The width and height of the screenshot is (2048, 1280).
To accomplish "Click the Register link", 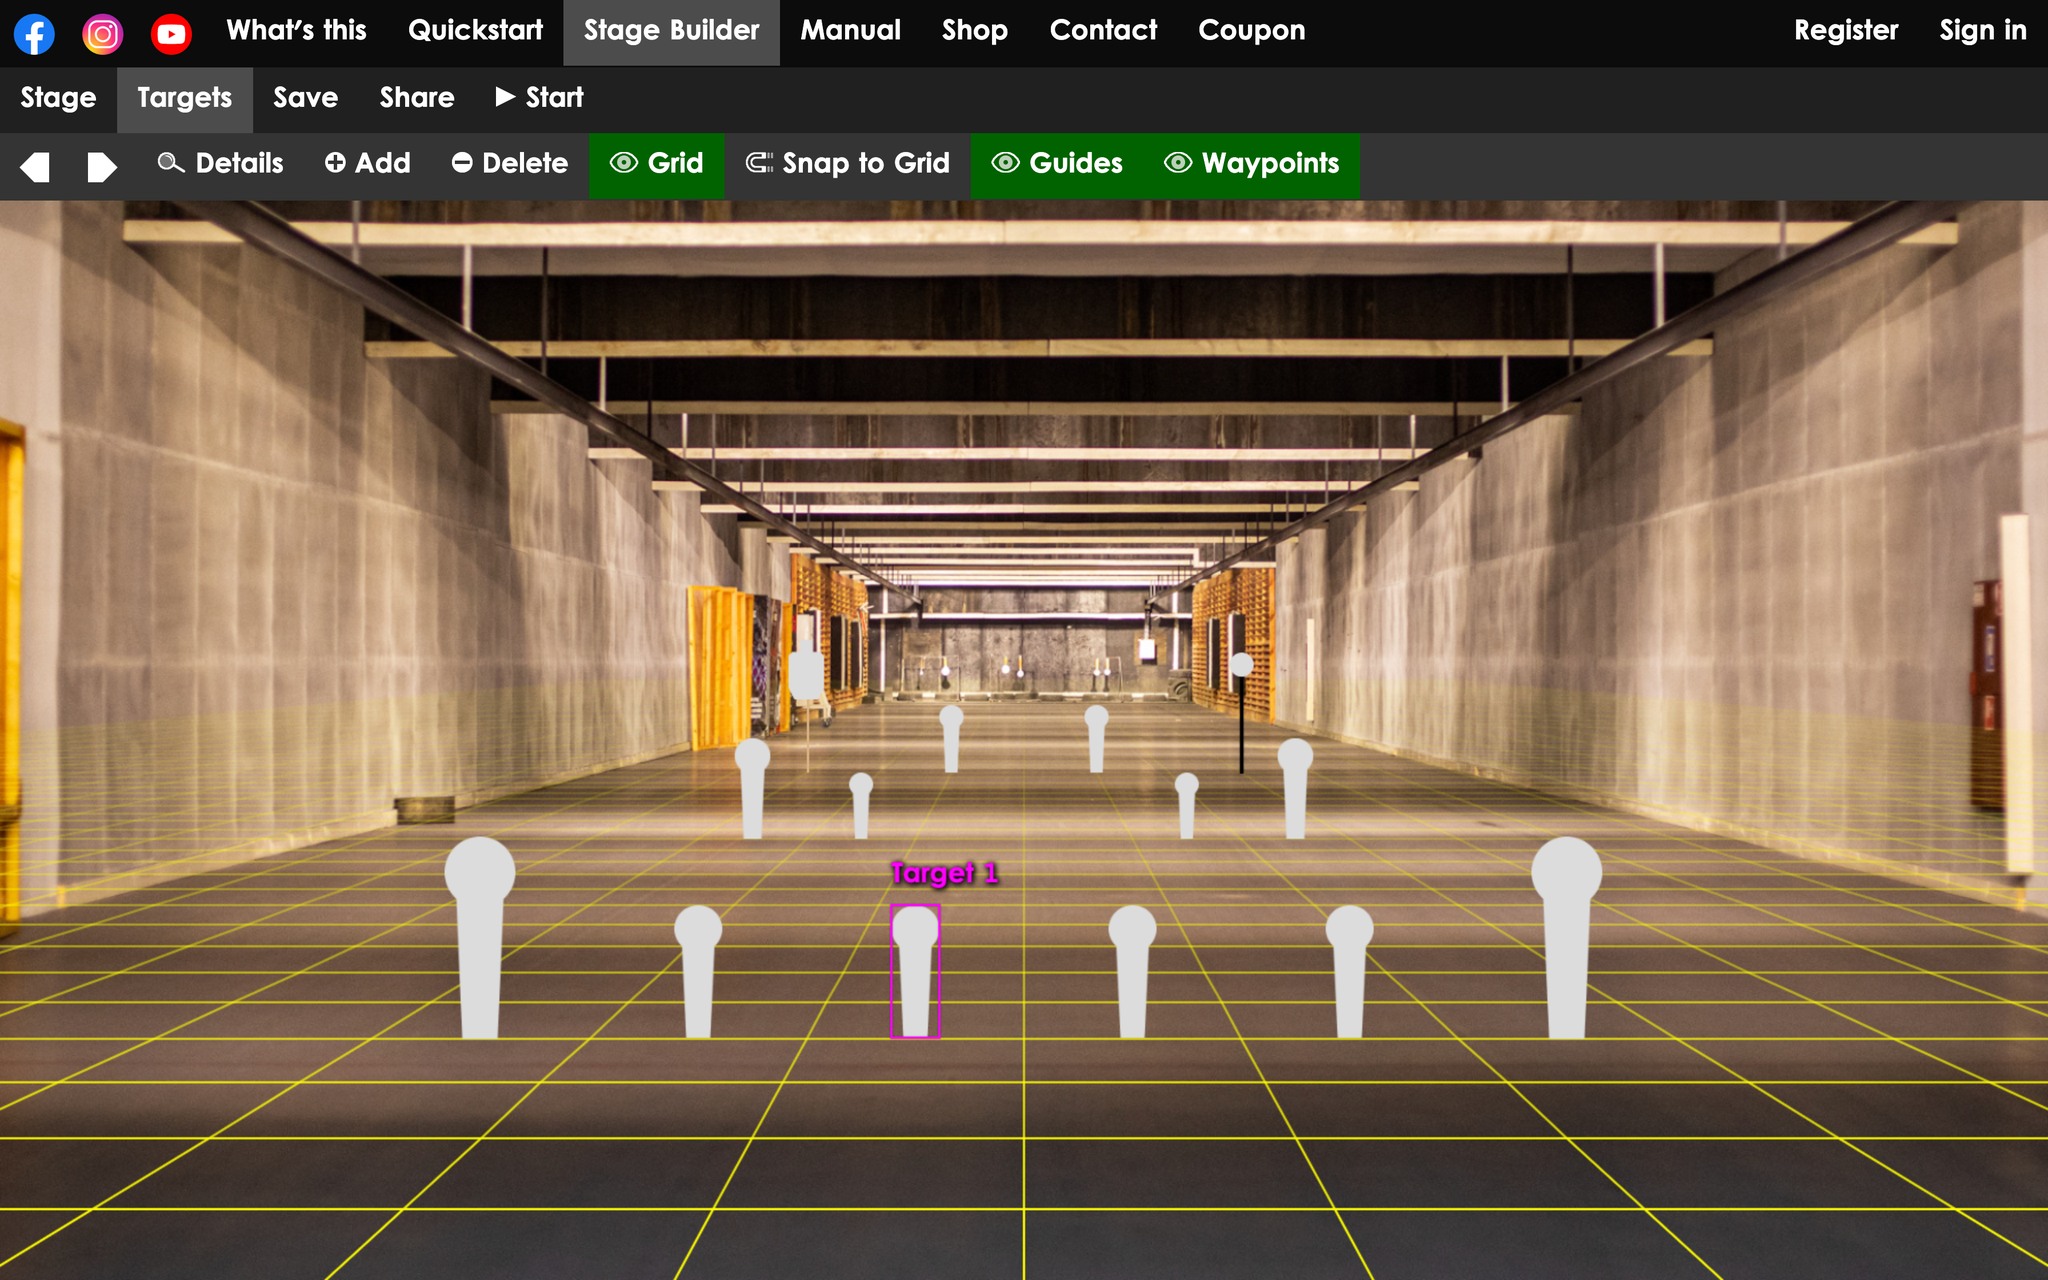I will [x=1845, y=31].
